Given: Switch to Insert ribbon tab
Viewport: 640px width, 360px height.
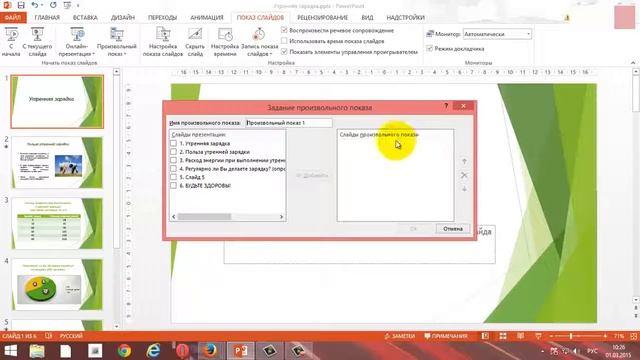Looking at the screenshot, I should (x=85, y=18).
